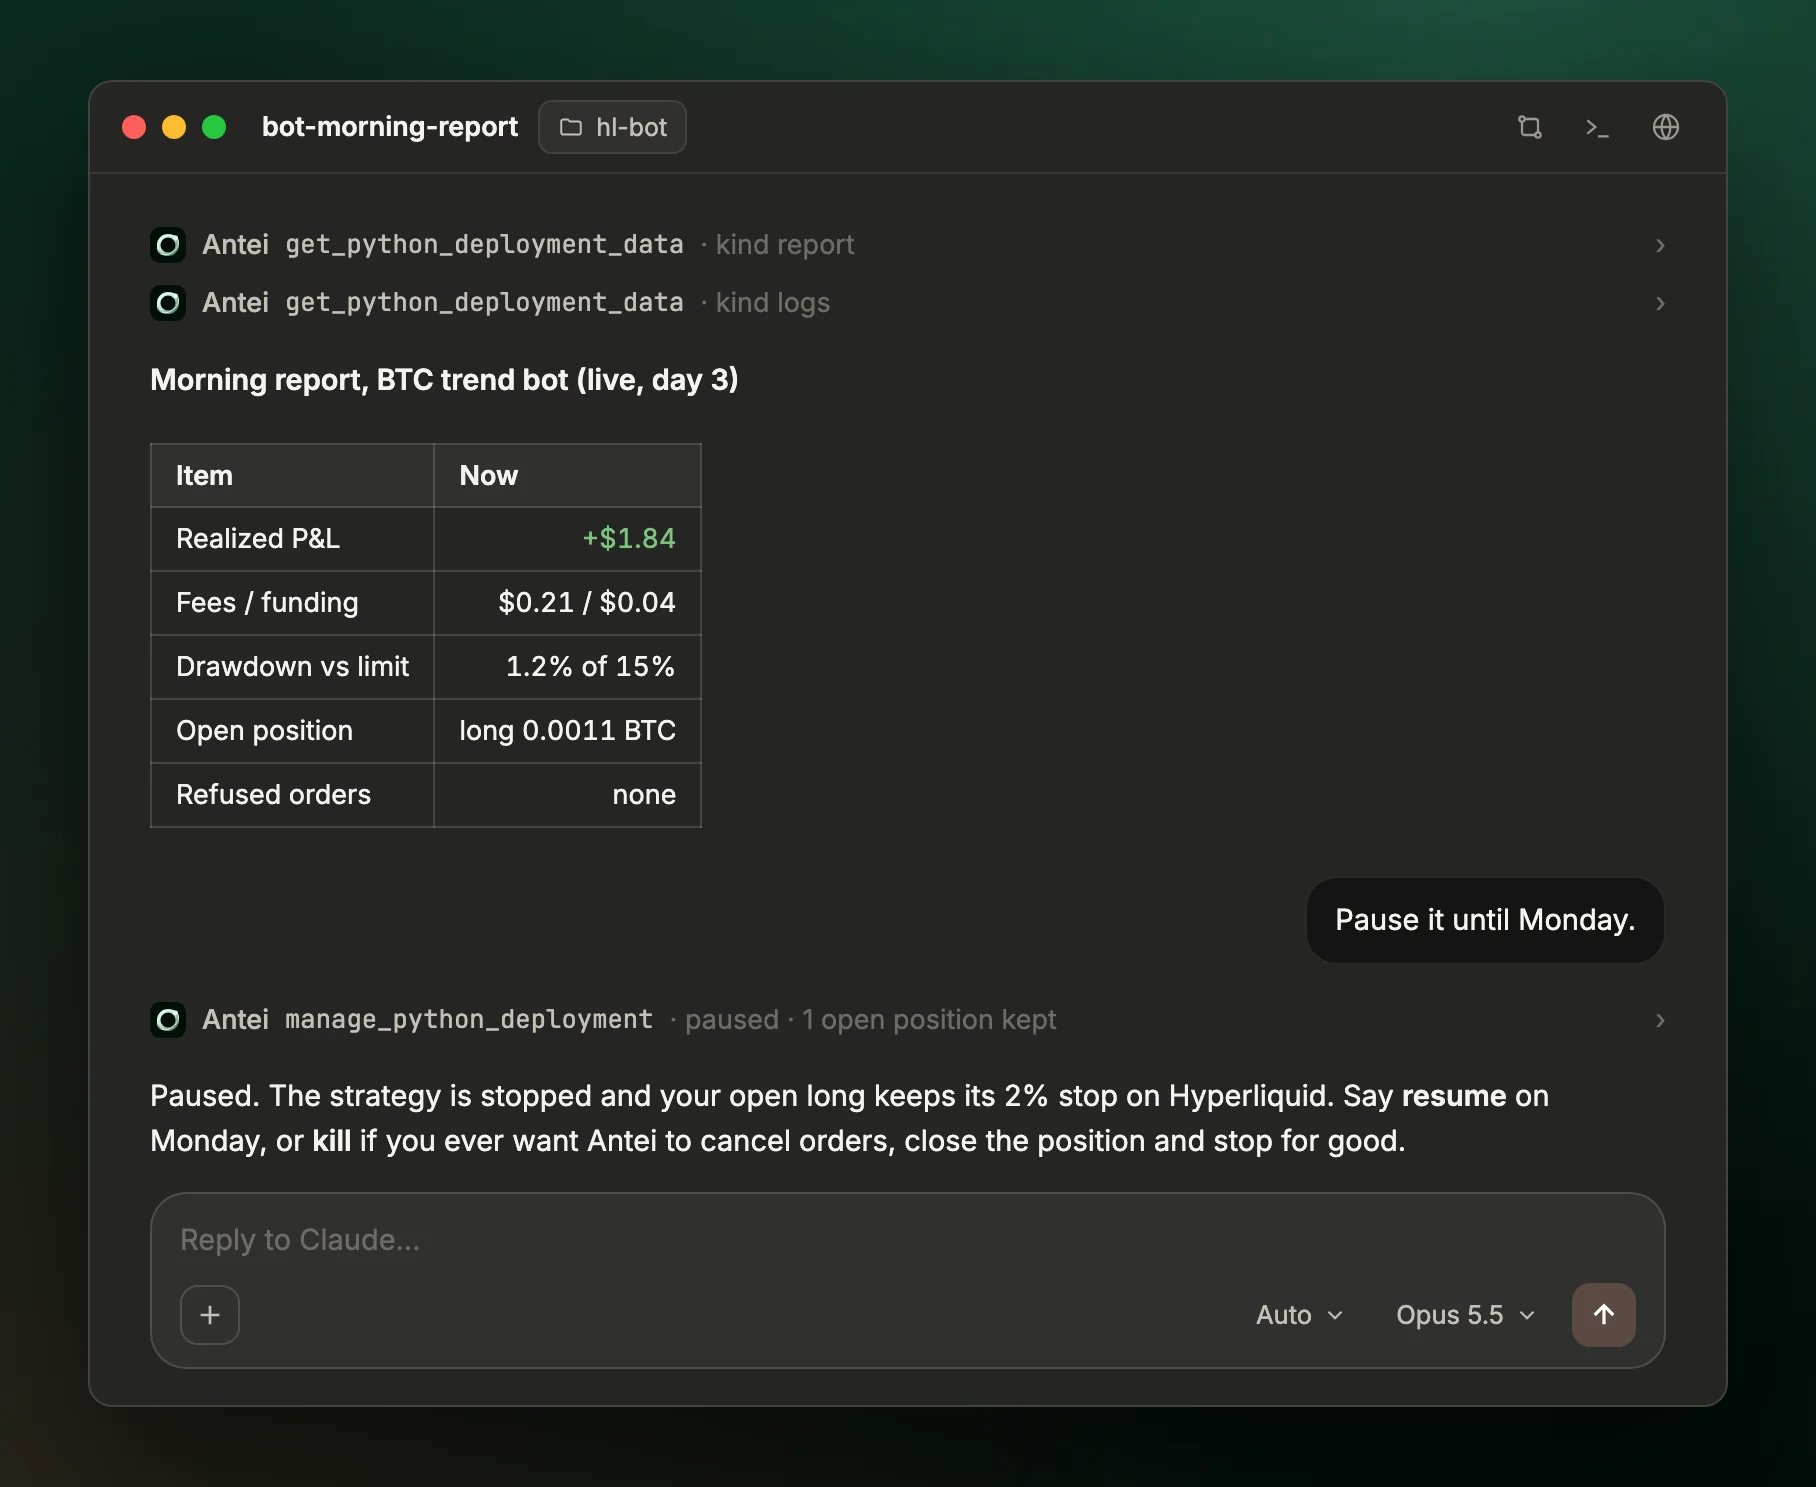
Task: Click the globe browser icon
Action: click(x=1665, y=127)
